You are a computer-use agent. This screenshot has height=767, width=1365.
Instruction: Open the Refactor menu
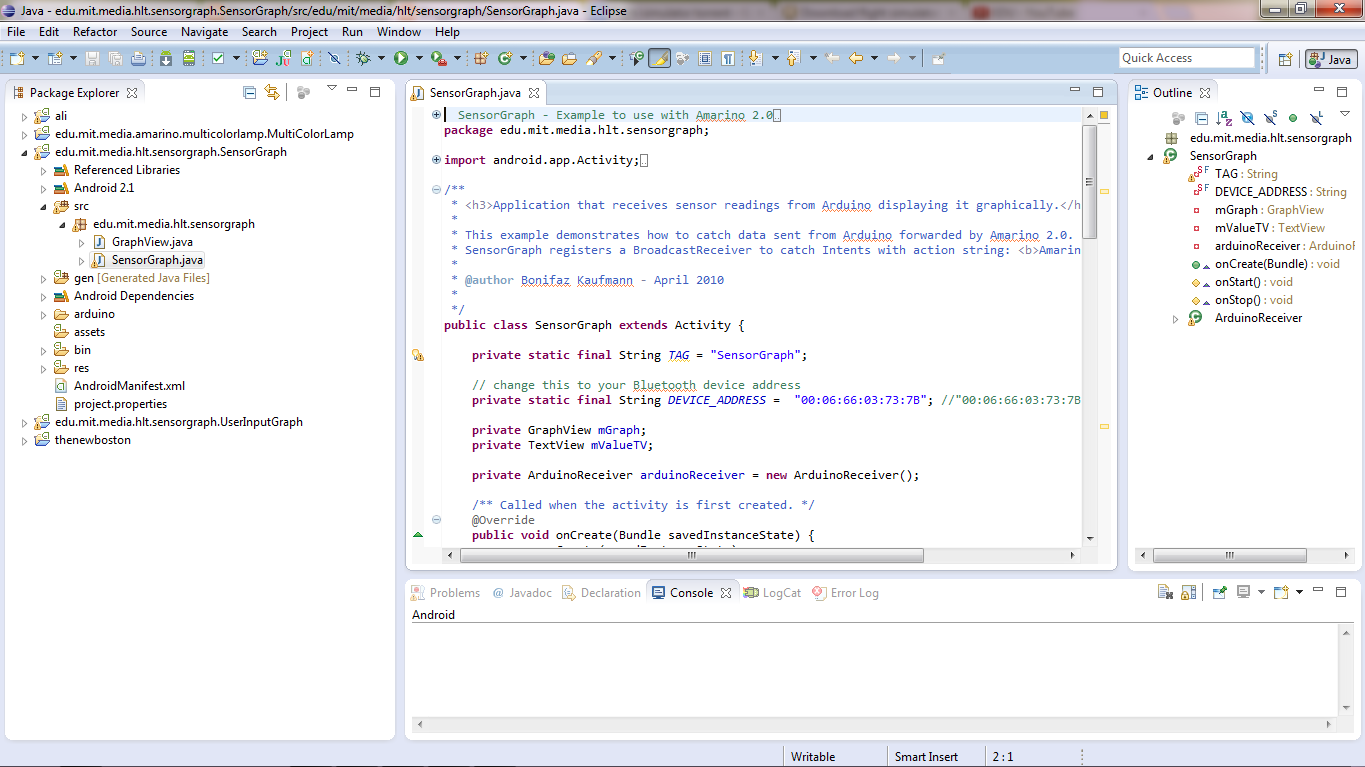[94, 31]
